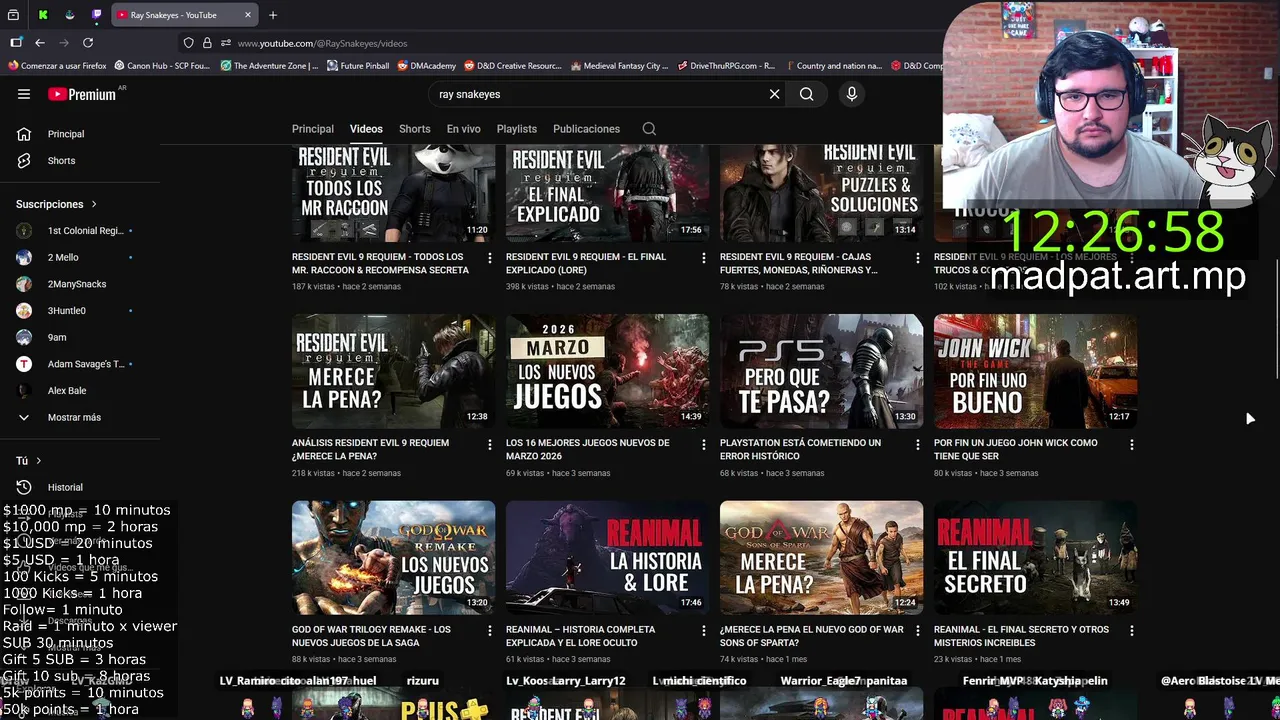
Task: Click the padlock icon in address bar
Action: (x=207, y=43)
